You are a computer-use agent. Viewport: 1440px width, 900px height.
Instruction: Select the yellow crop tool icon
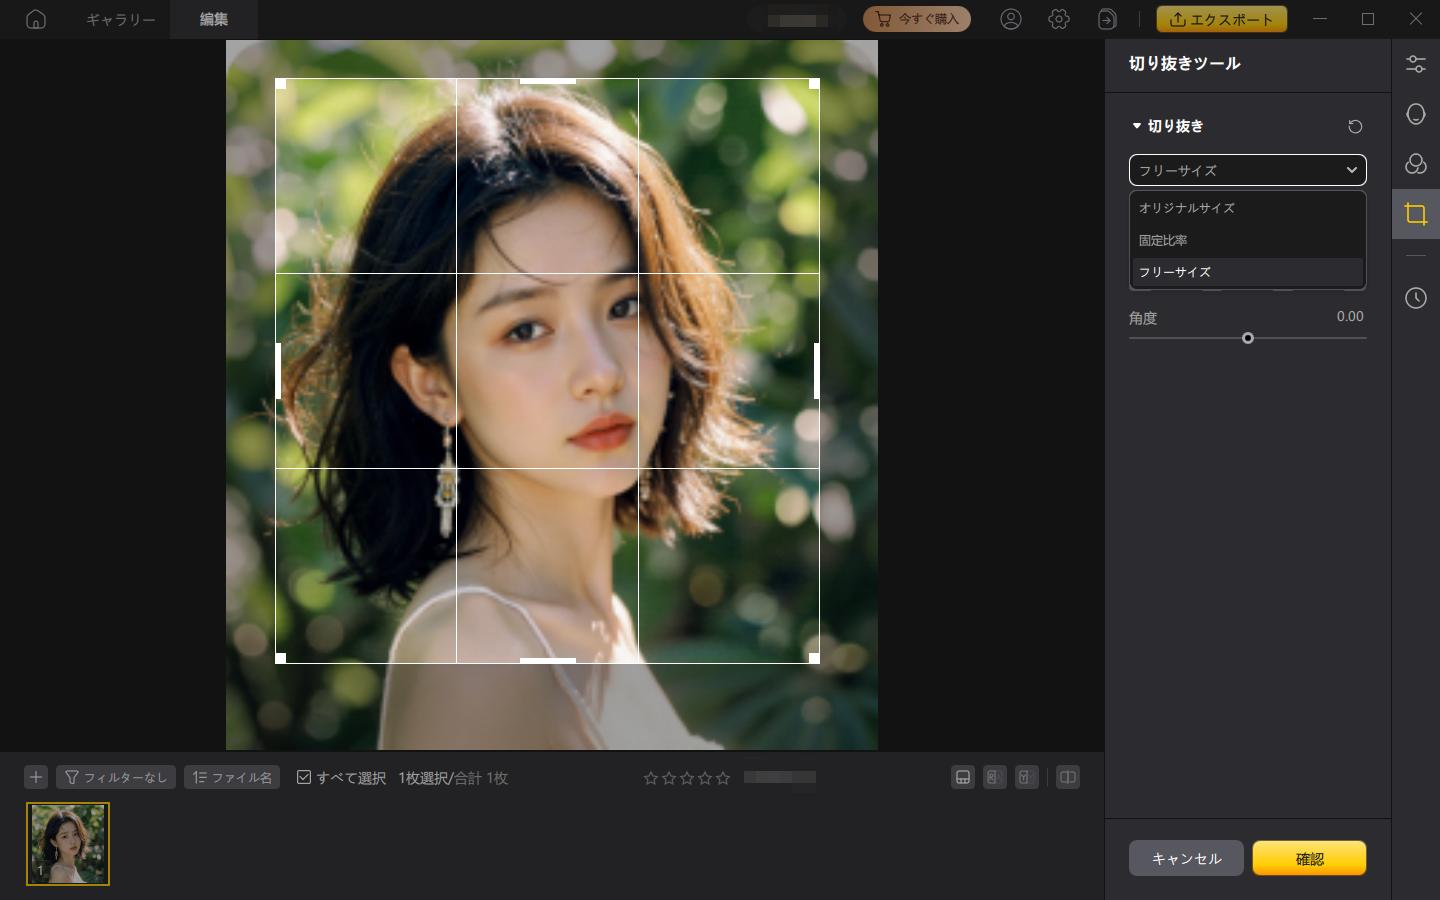1415,214
